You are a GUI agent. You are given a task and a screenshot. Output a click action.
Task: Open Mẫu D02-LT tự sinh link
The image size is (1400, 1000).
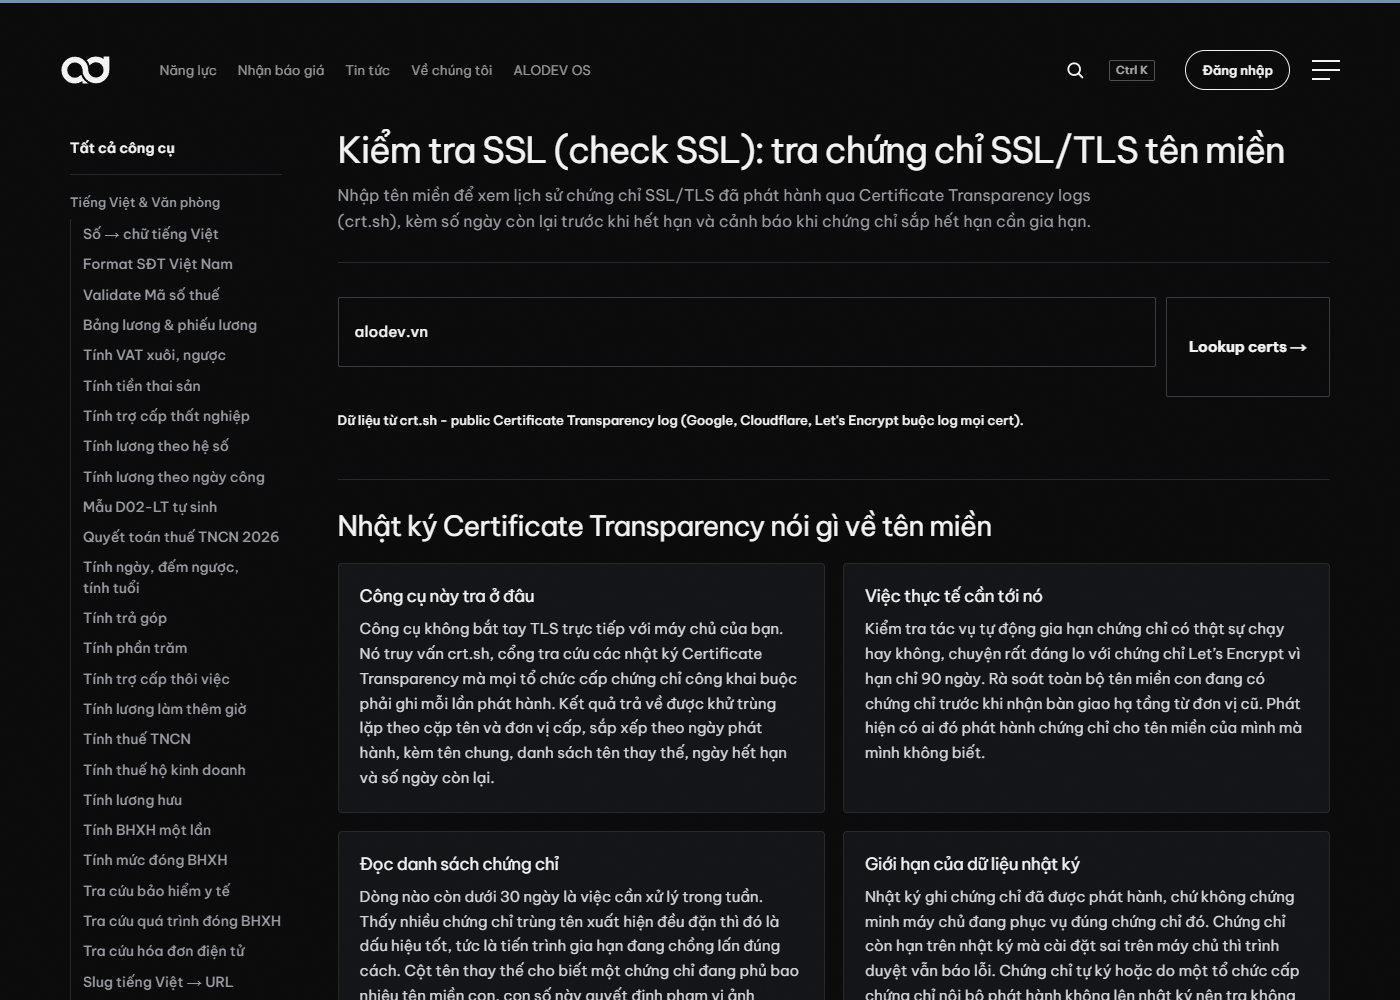coord(150,507)
